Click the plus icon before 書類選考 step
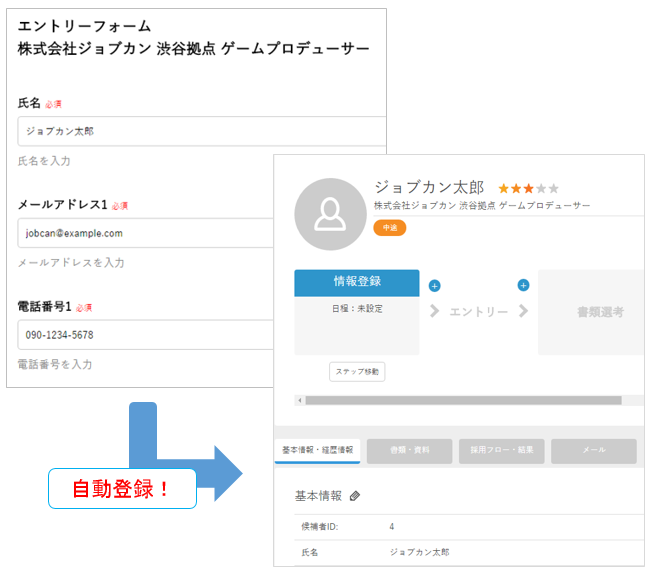Image resolution: width=653 pixels, height=576 pixels. pos(523,285)
